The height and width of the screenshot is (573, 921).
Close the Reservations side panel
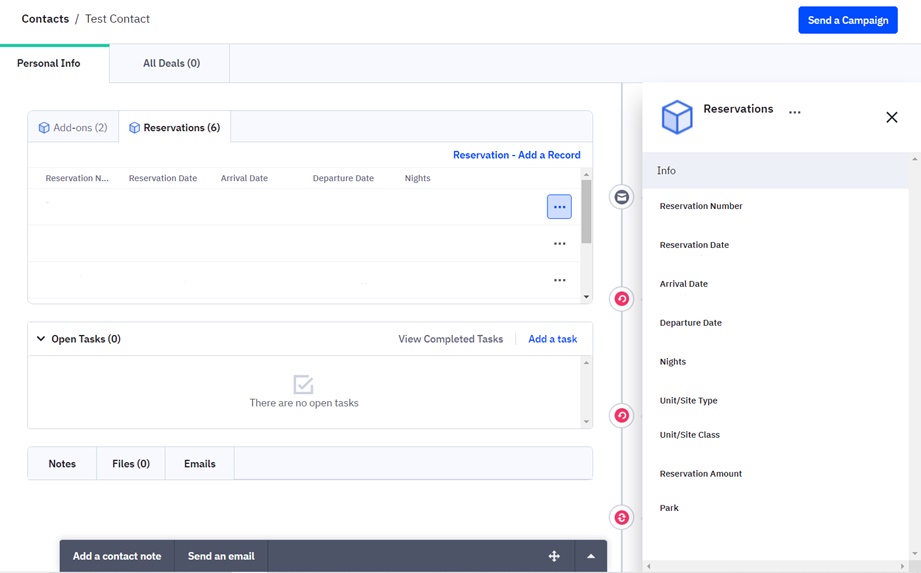point(891,117)
